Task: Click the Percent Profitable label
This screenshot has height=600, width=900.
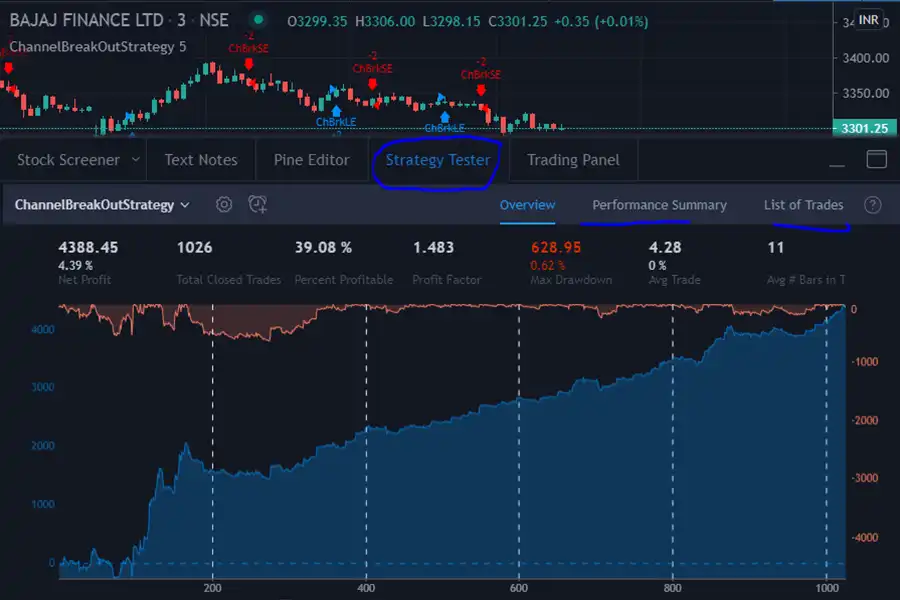Action: tap(344, 280)
